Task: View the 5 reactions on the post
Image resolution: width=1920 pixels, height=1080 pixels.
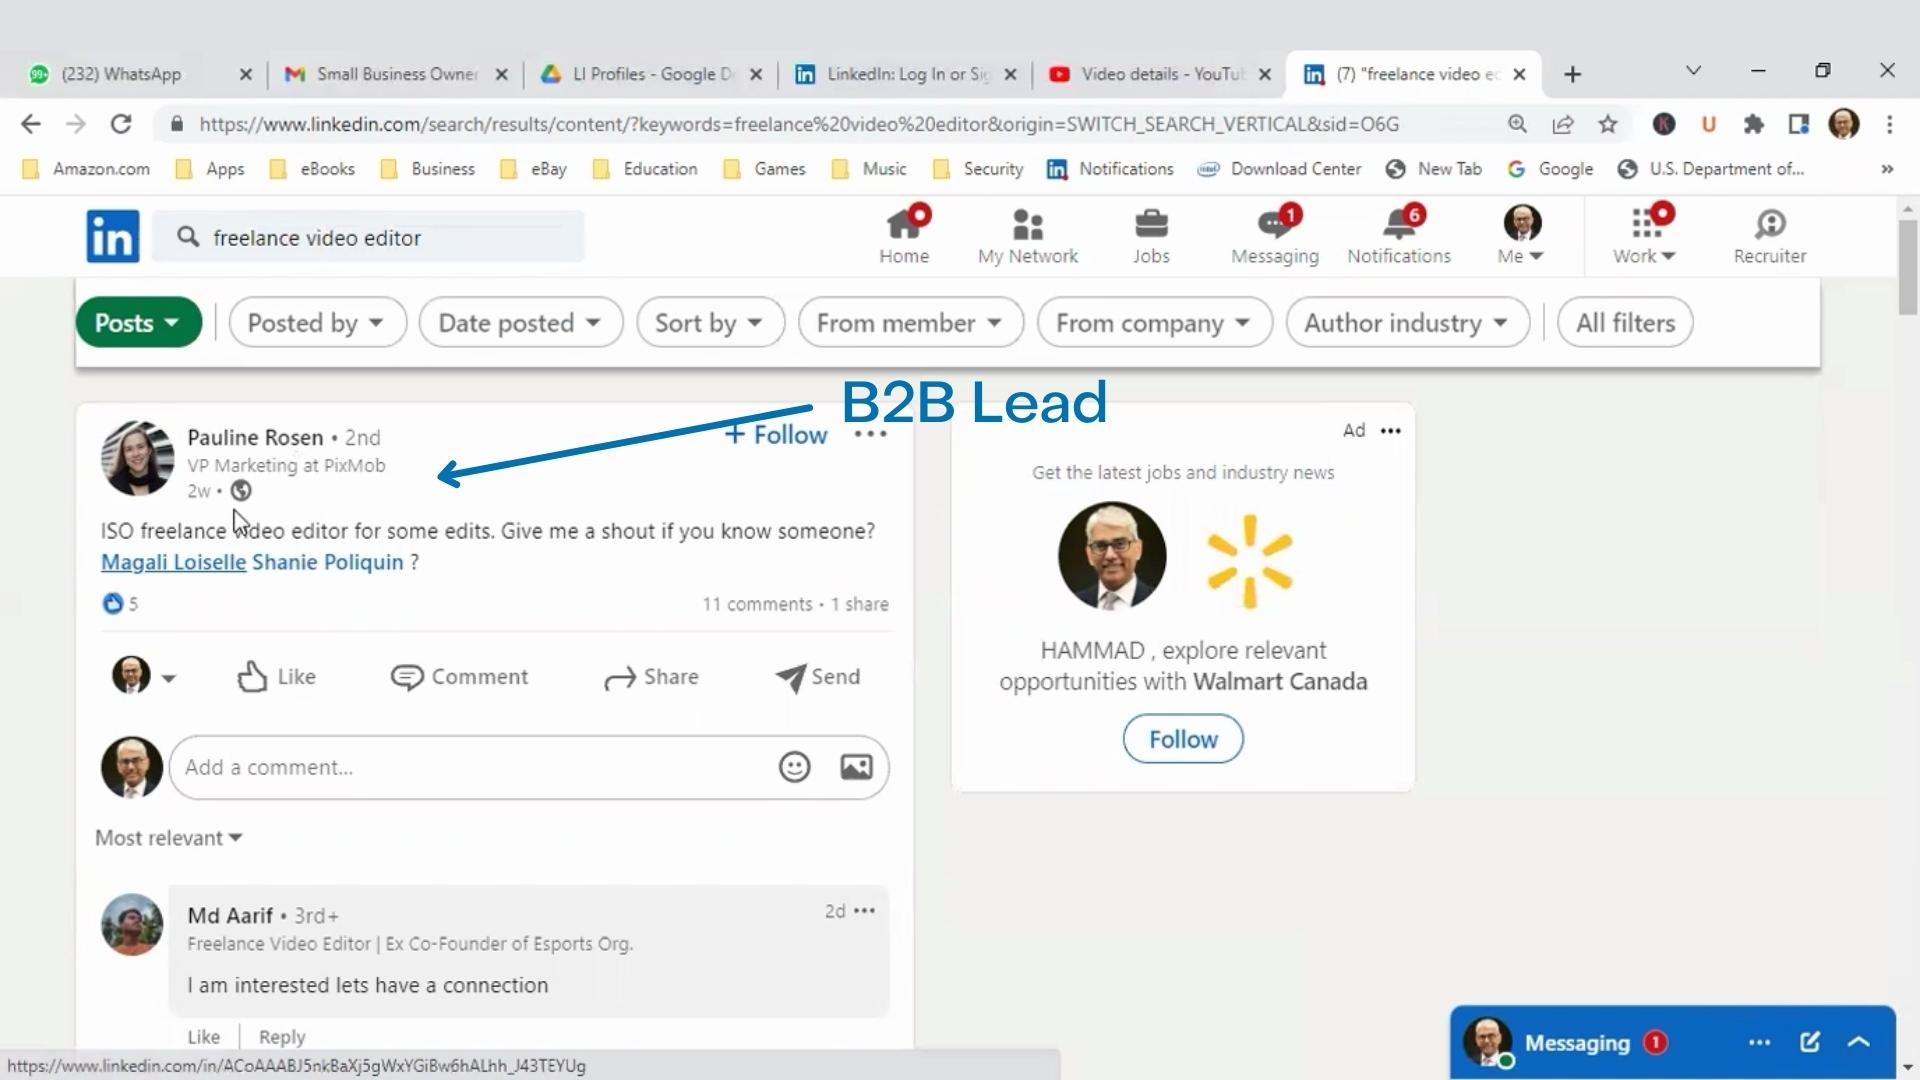Action: pos(120,604)
